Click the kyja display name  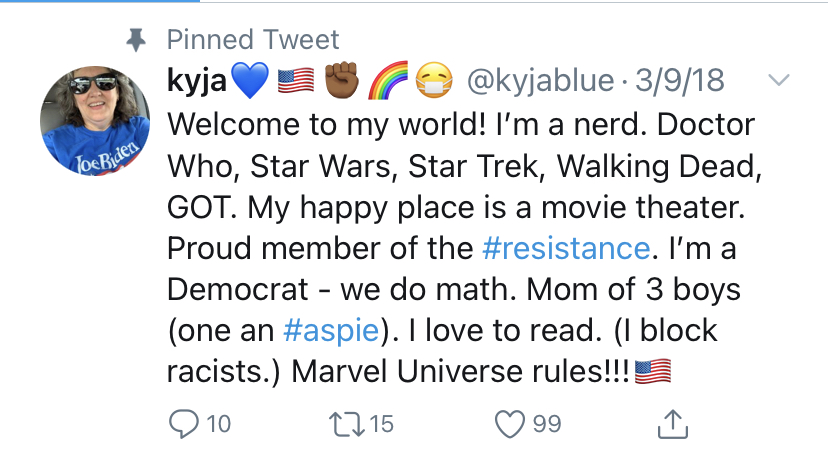pyautogui.click(x=197, y=81)
